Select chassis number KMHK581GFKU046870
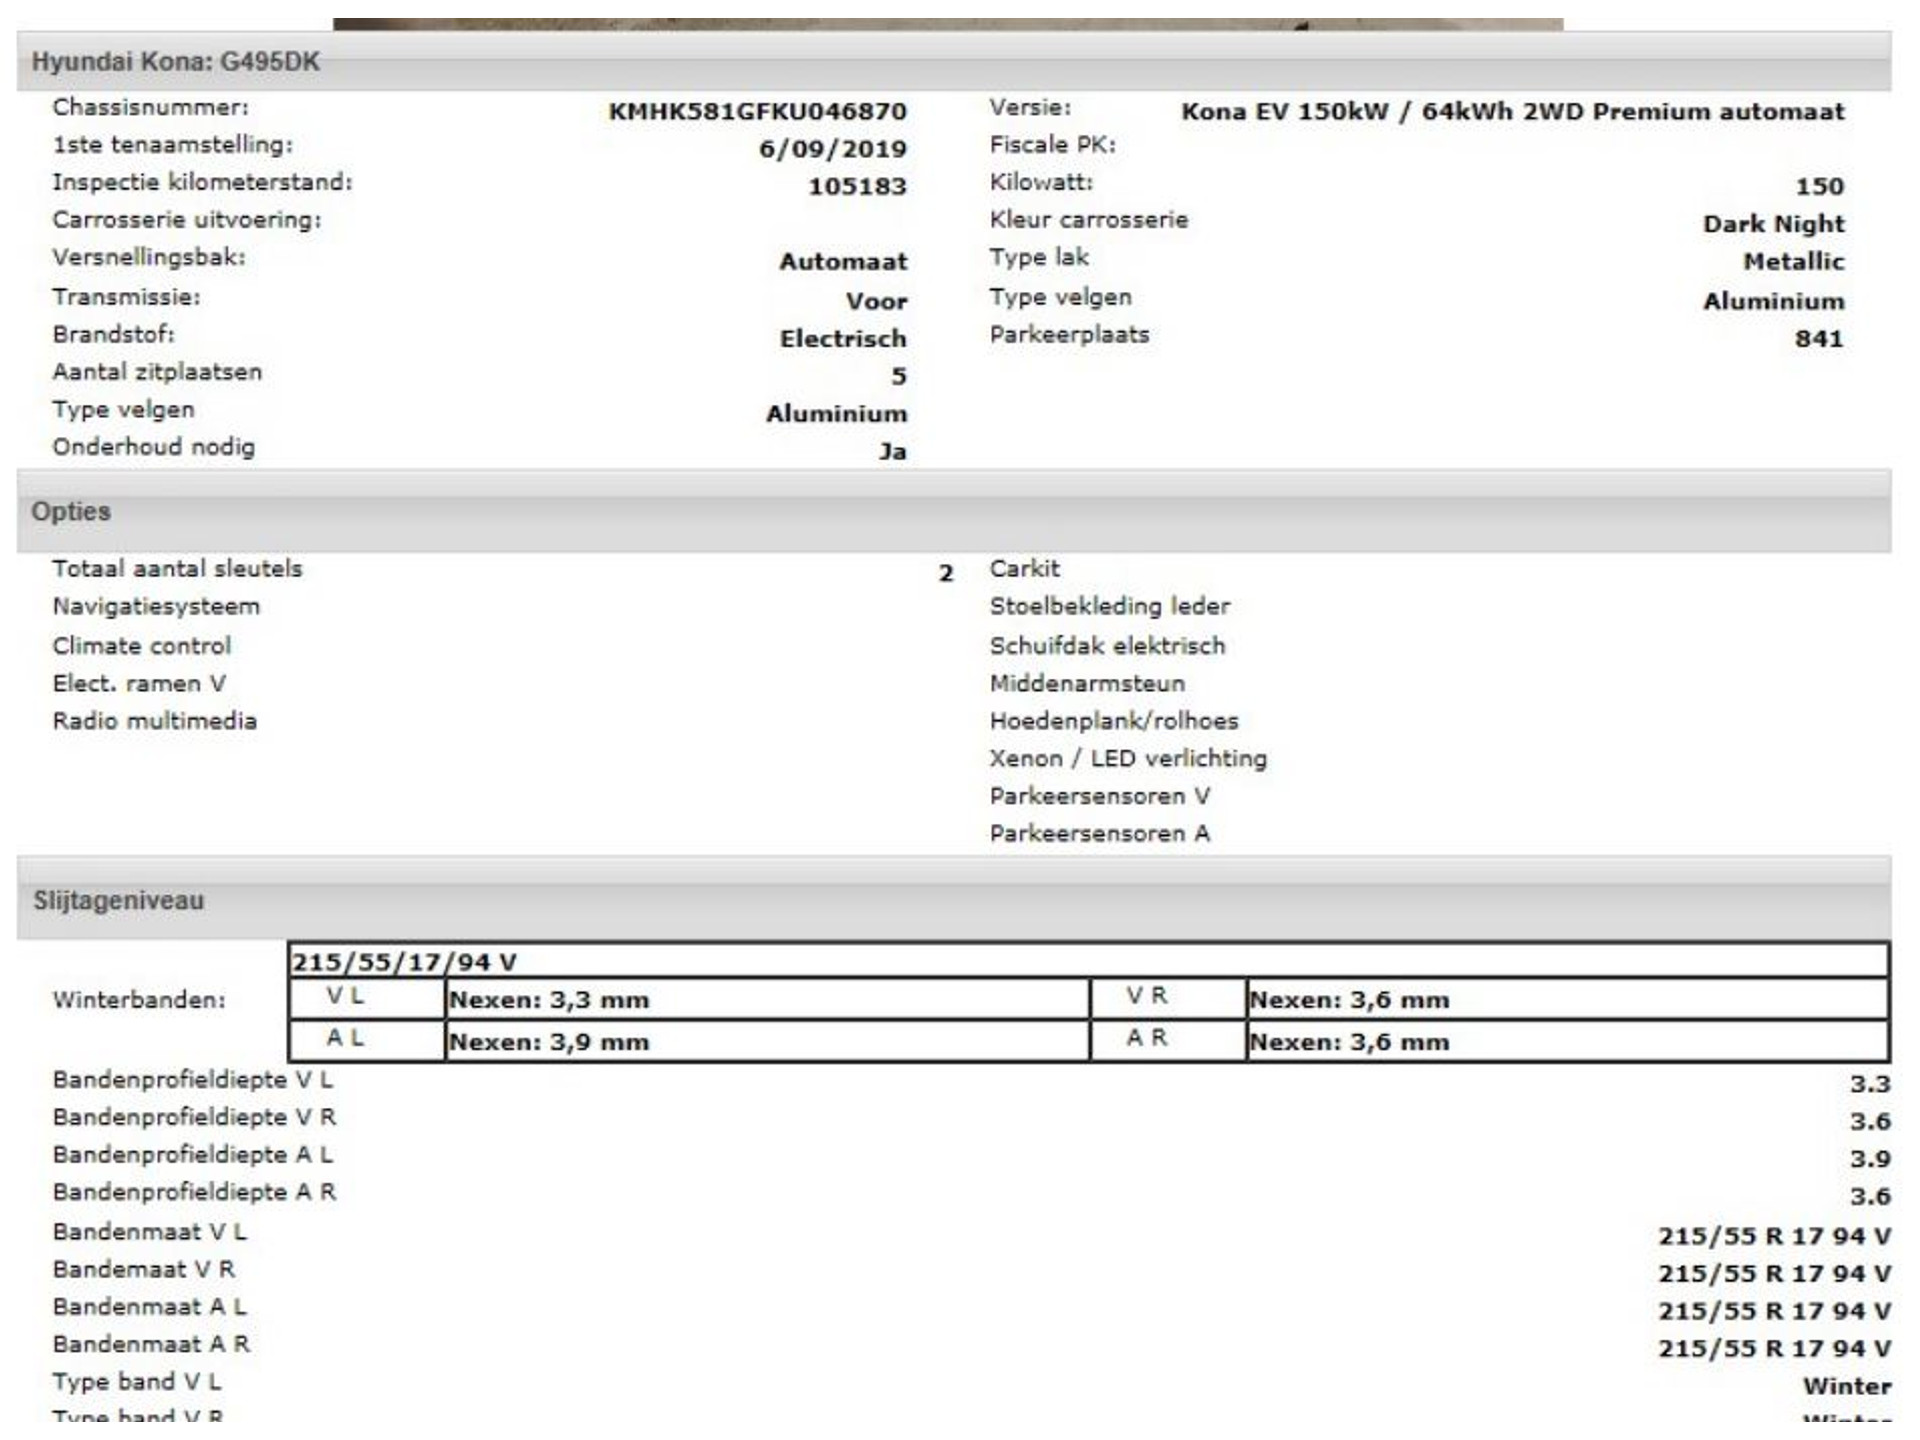 757,111
